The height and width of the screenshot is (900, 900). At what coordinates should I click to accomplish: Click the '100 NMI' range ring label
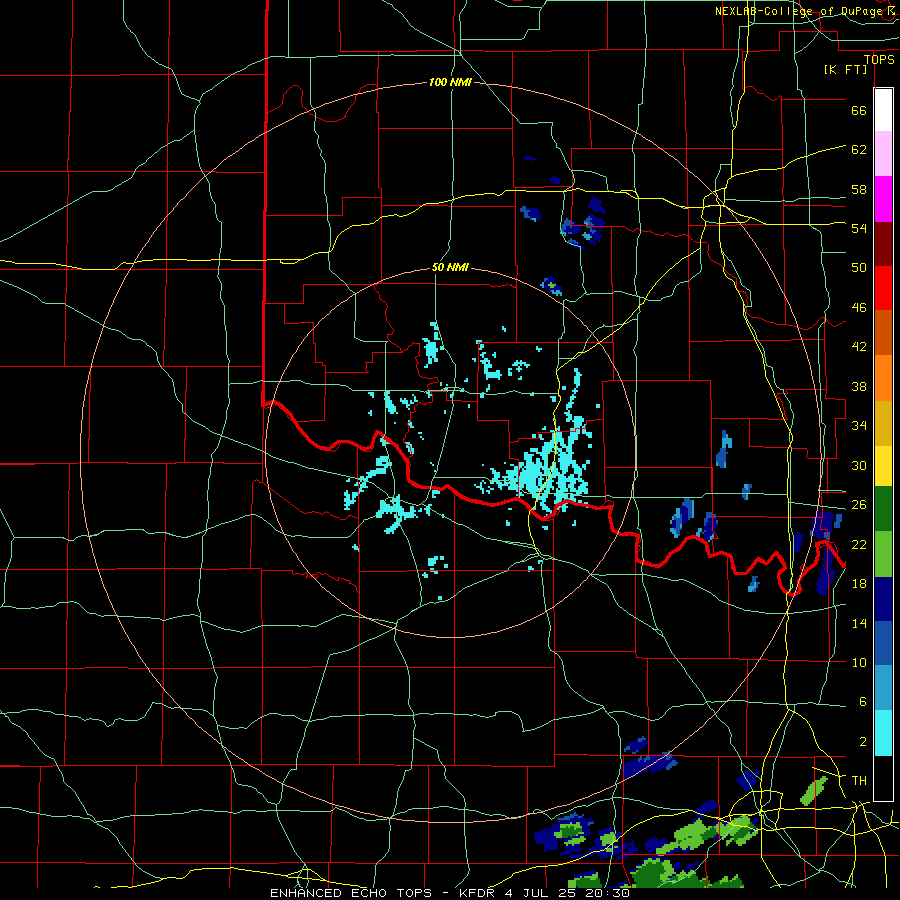click(450, 82)
